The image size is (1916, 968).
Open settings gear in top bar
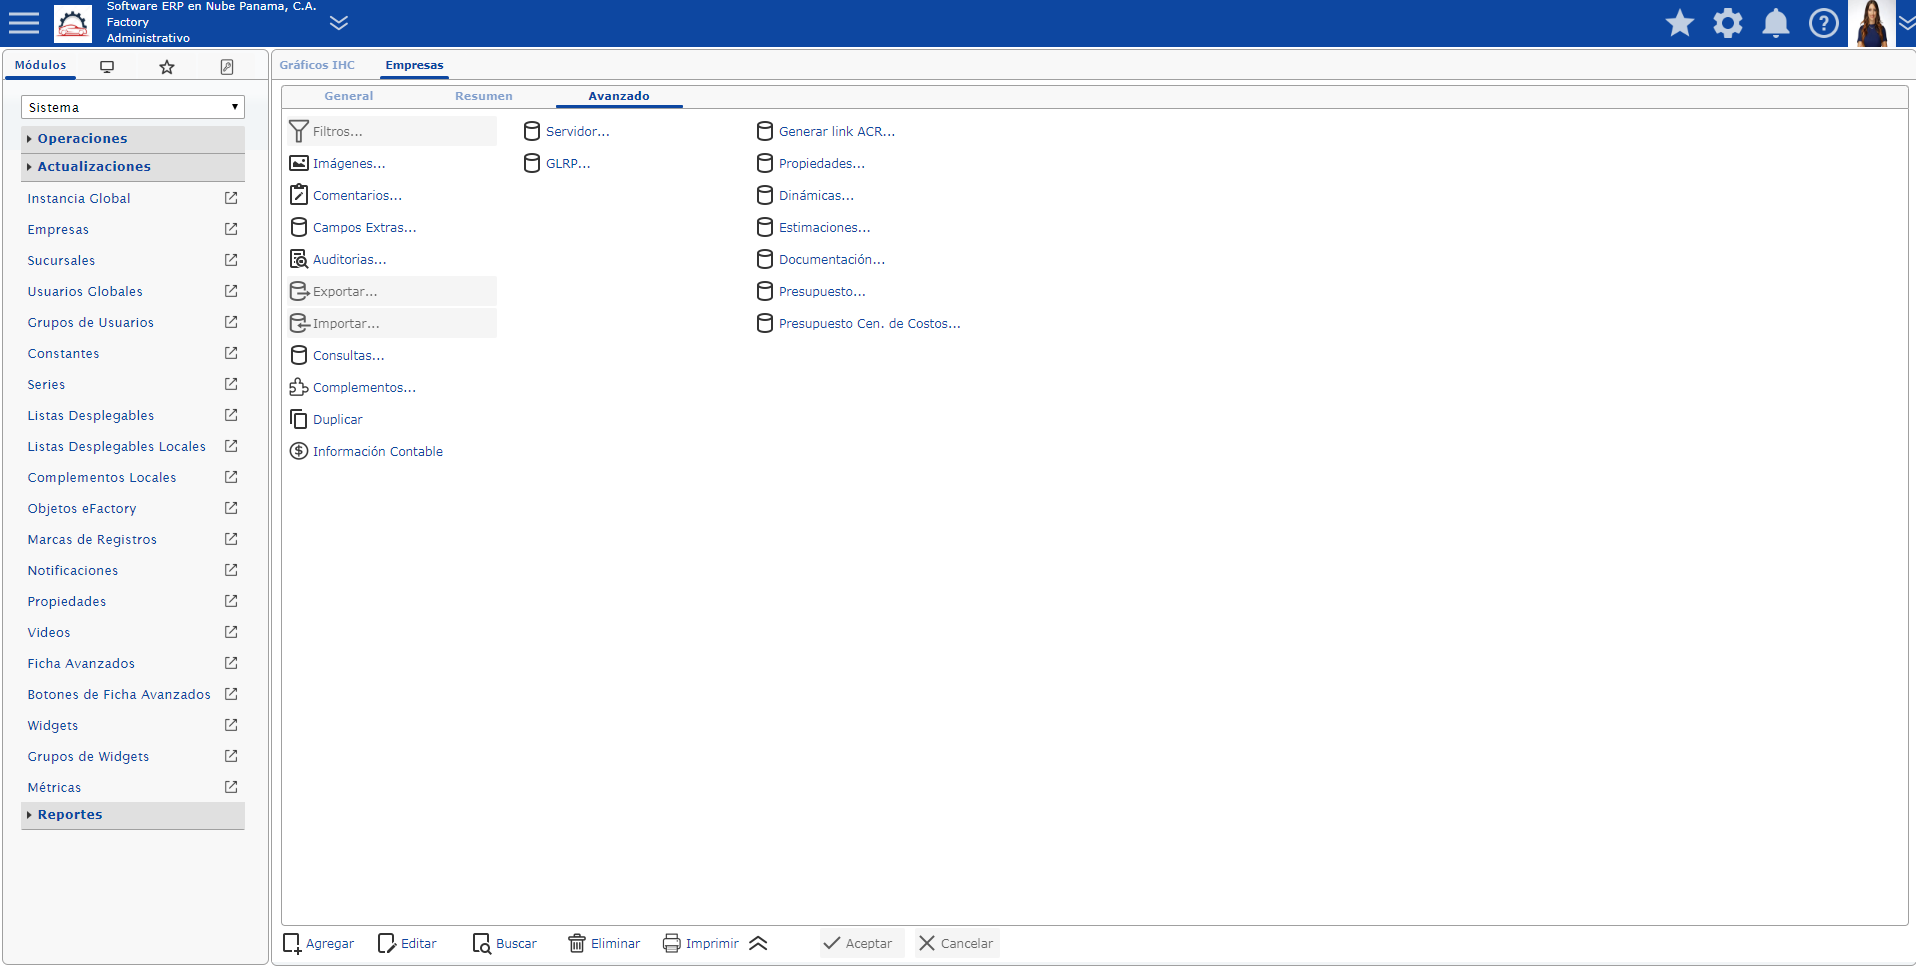tap(1728, 23)
